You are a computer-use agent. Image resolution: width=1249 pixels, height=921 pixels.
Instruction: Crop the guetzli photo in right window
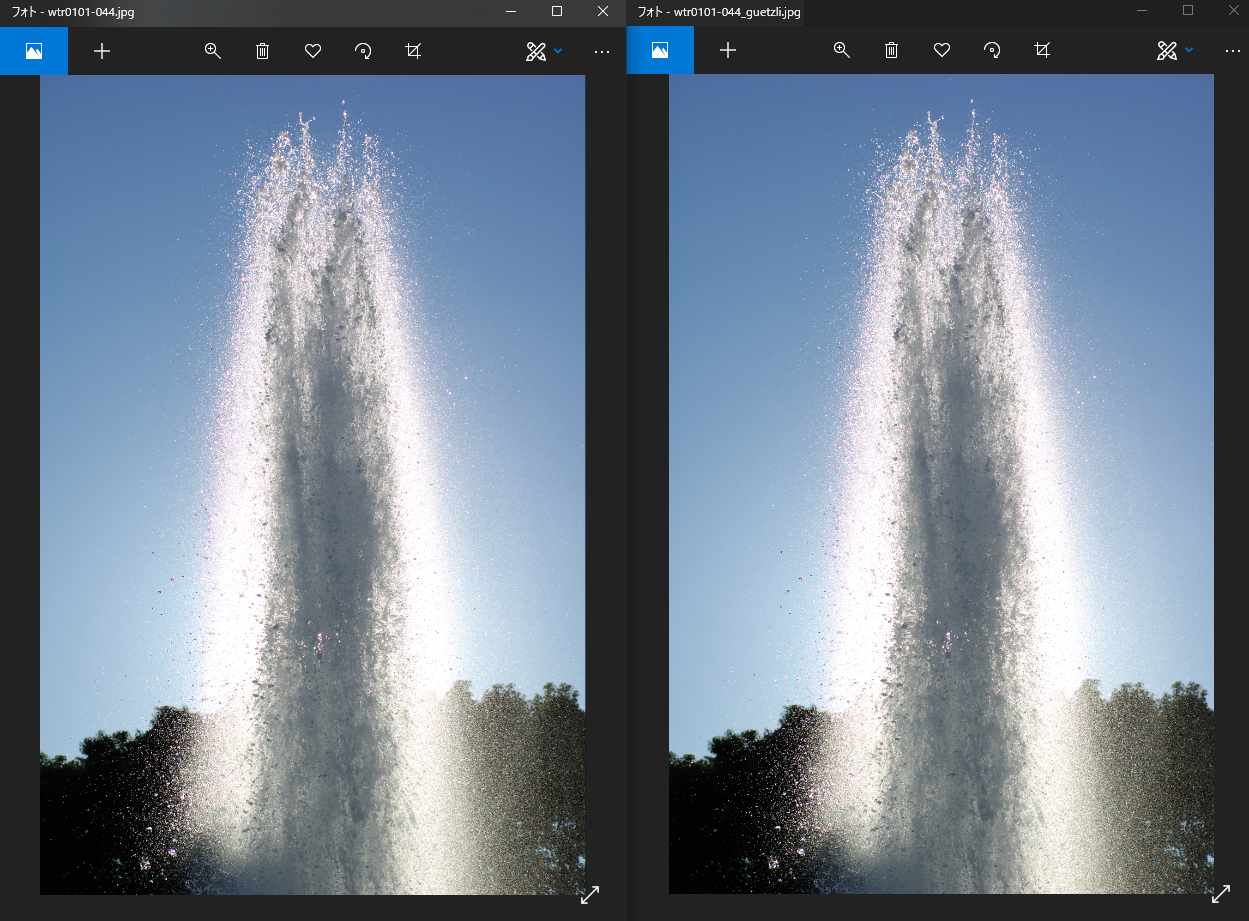(1042, 50)
